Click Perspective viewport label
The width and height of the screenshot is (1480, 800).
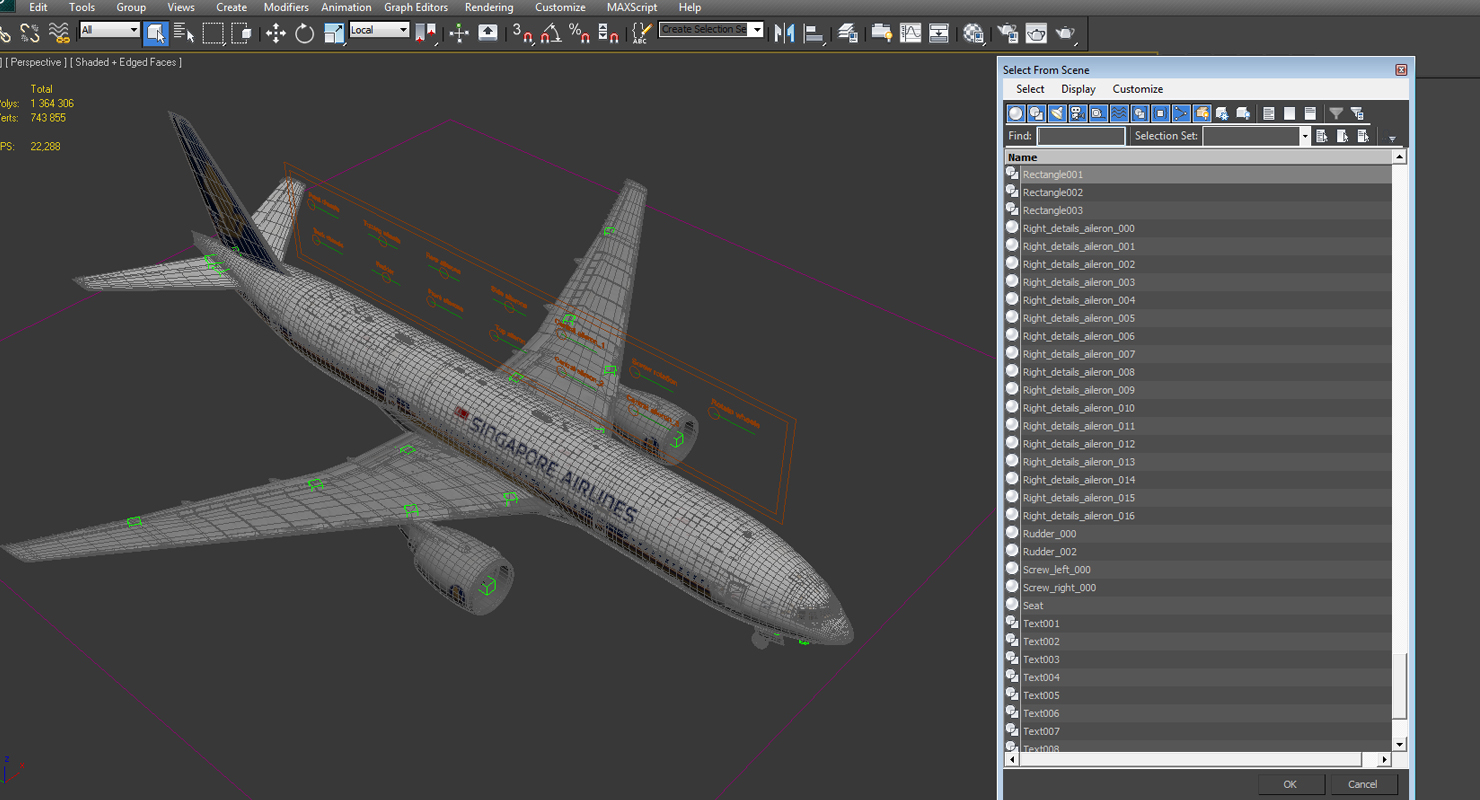37,62
